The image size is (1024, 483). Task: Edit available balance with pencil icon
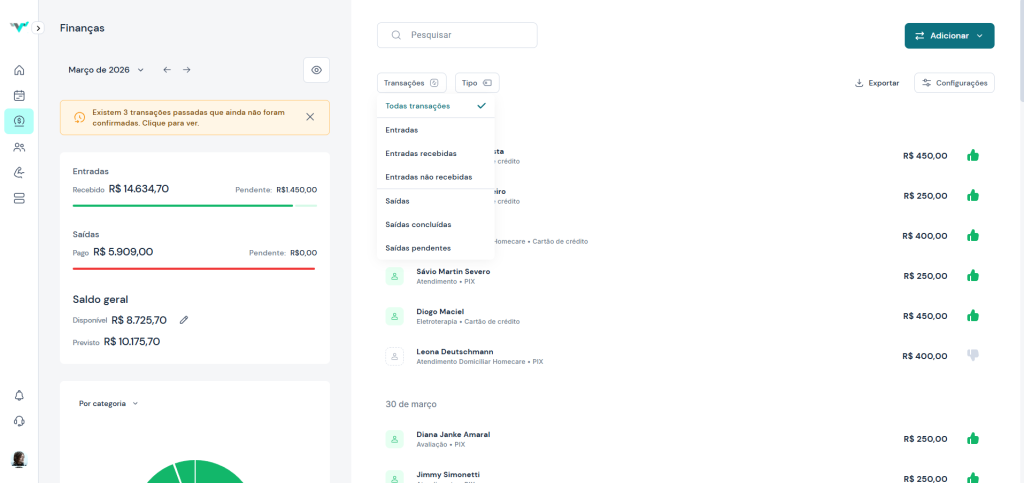pos(183,320)
